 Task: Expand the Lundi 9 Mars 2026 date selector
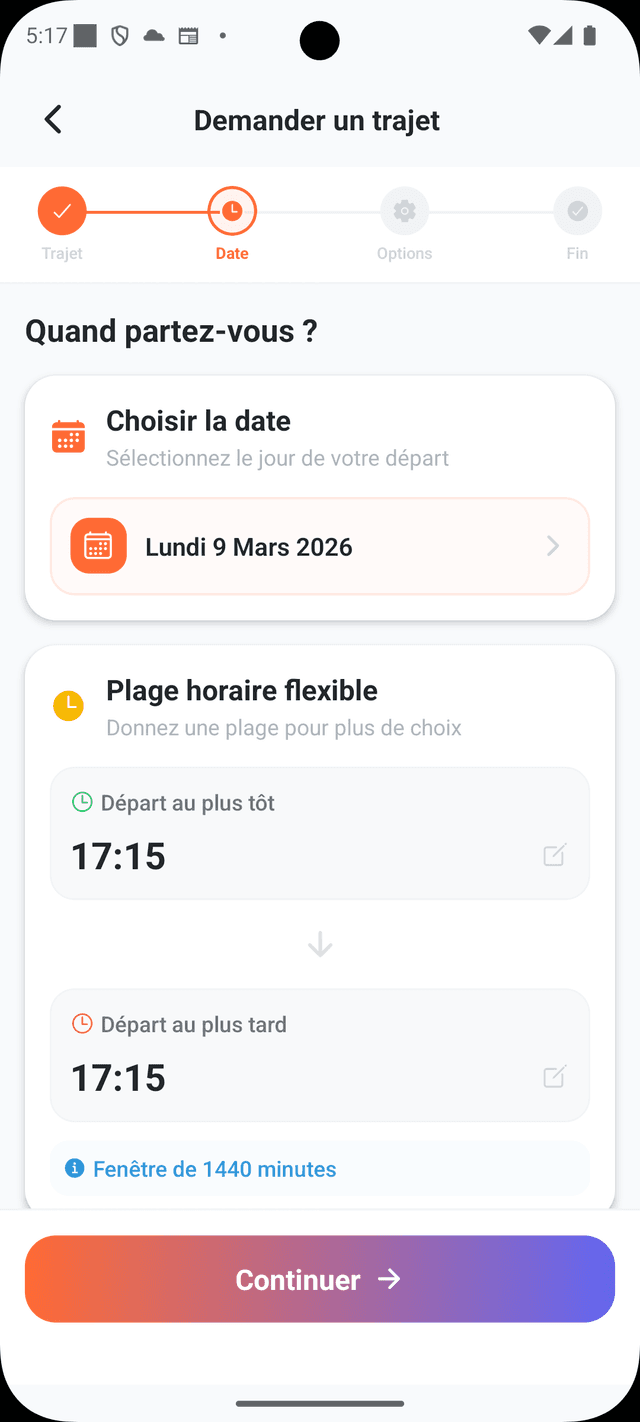320,546
